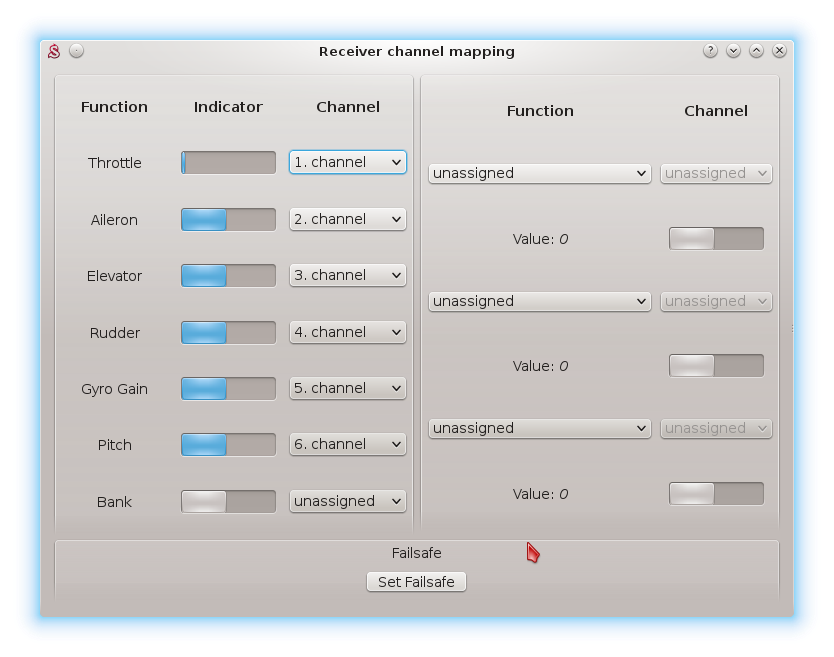
Task: Expand the Aileron channel dropdown
Action: coord(347,219)
